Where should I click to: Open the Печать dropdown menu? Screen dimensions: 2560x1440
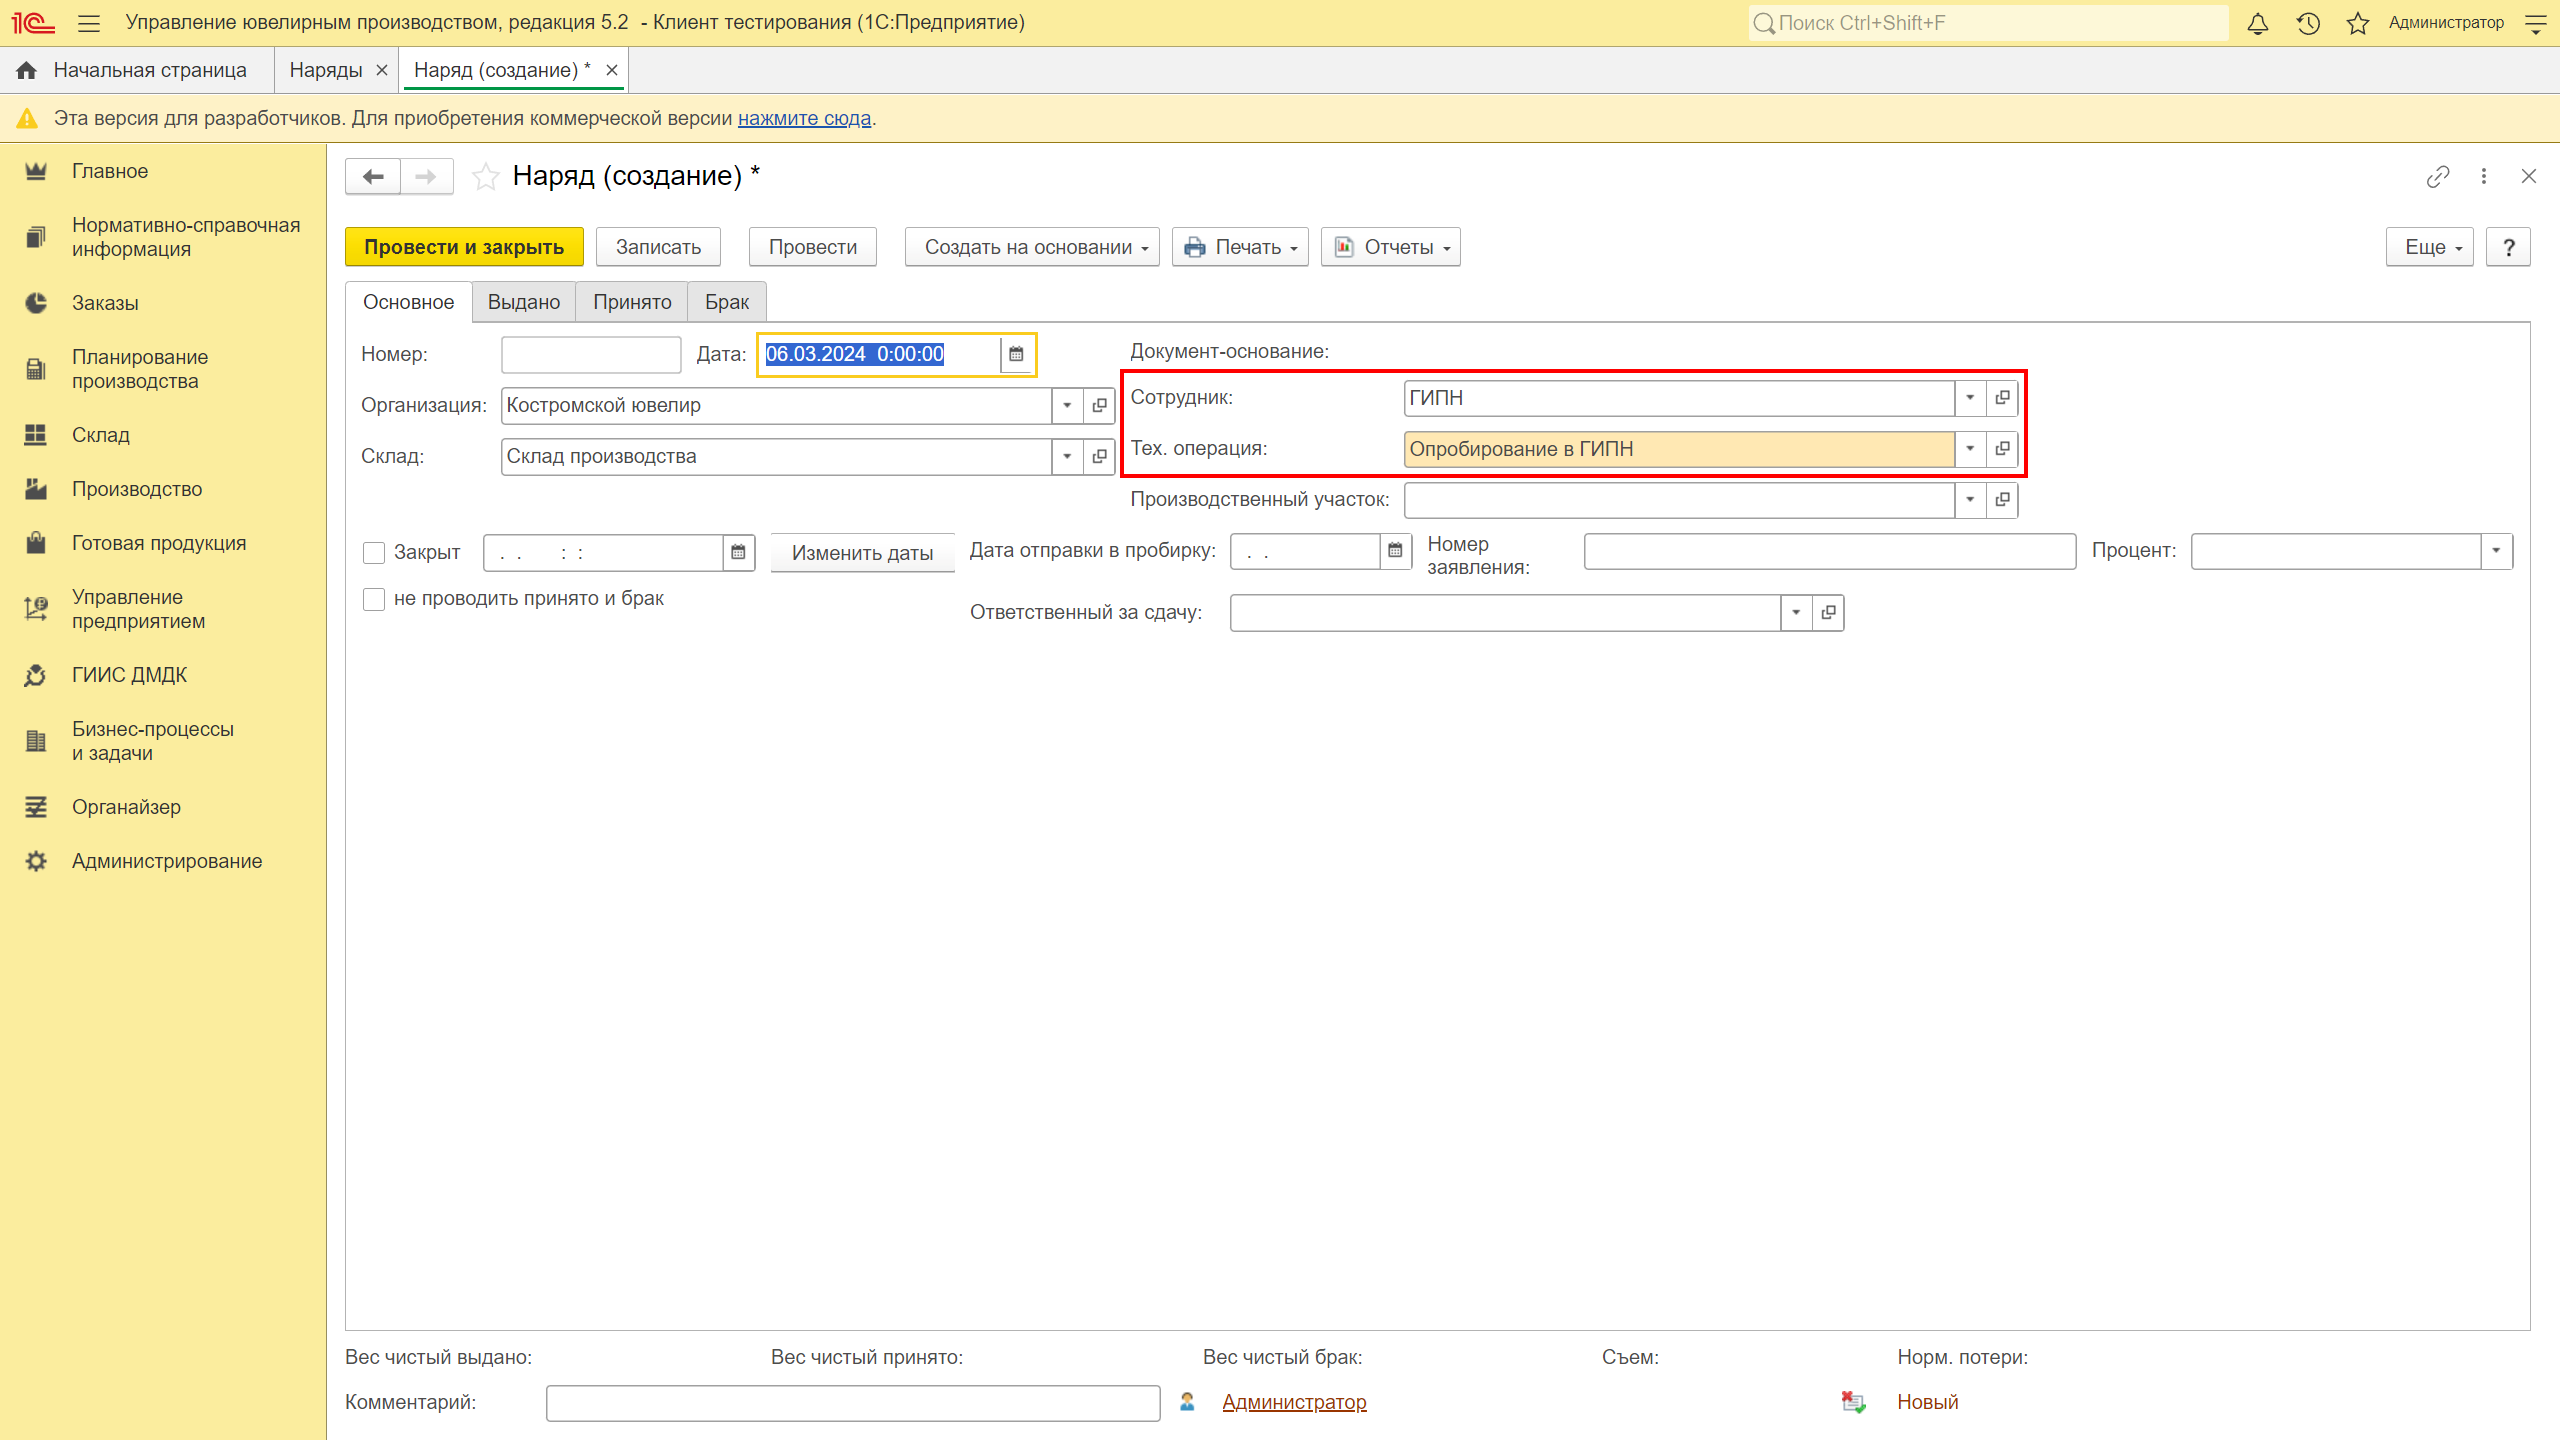tap(1240, 247)
